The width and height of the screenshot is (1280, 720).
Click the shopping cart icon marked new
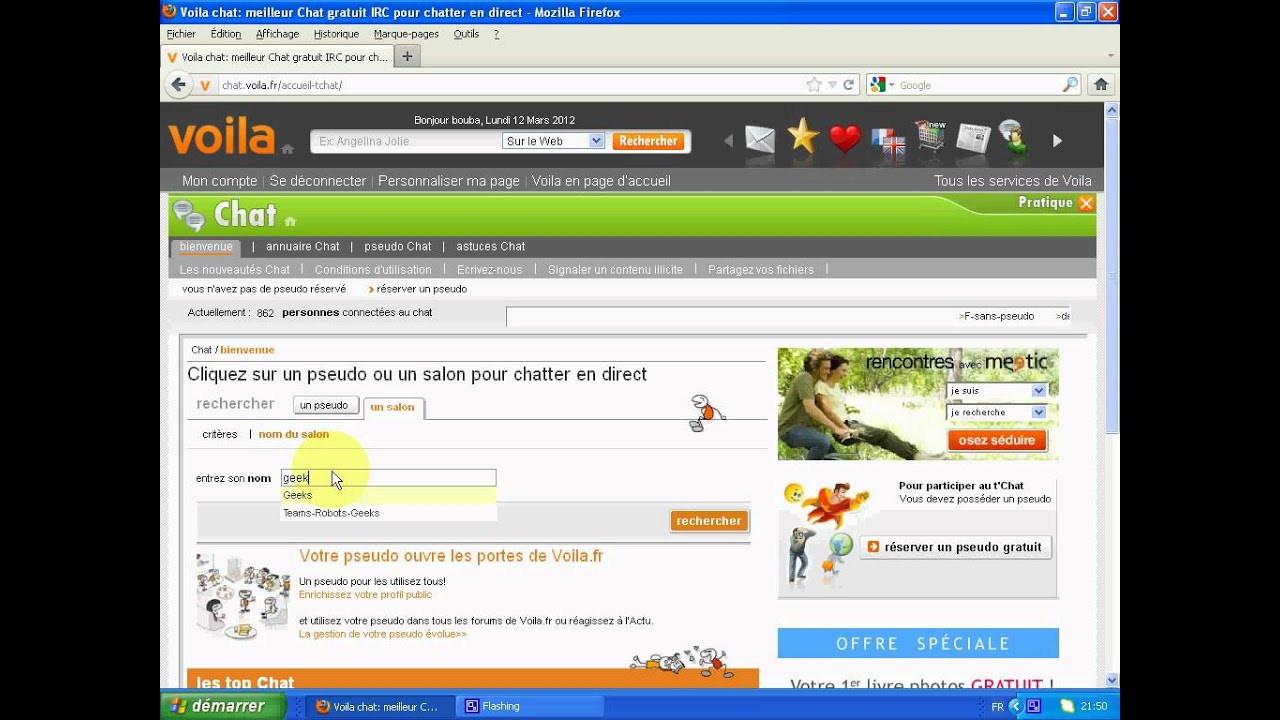(930, 138)
